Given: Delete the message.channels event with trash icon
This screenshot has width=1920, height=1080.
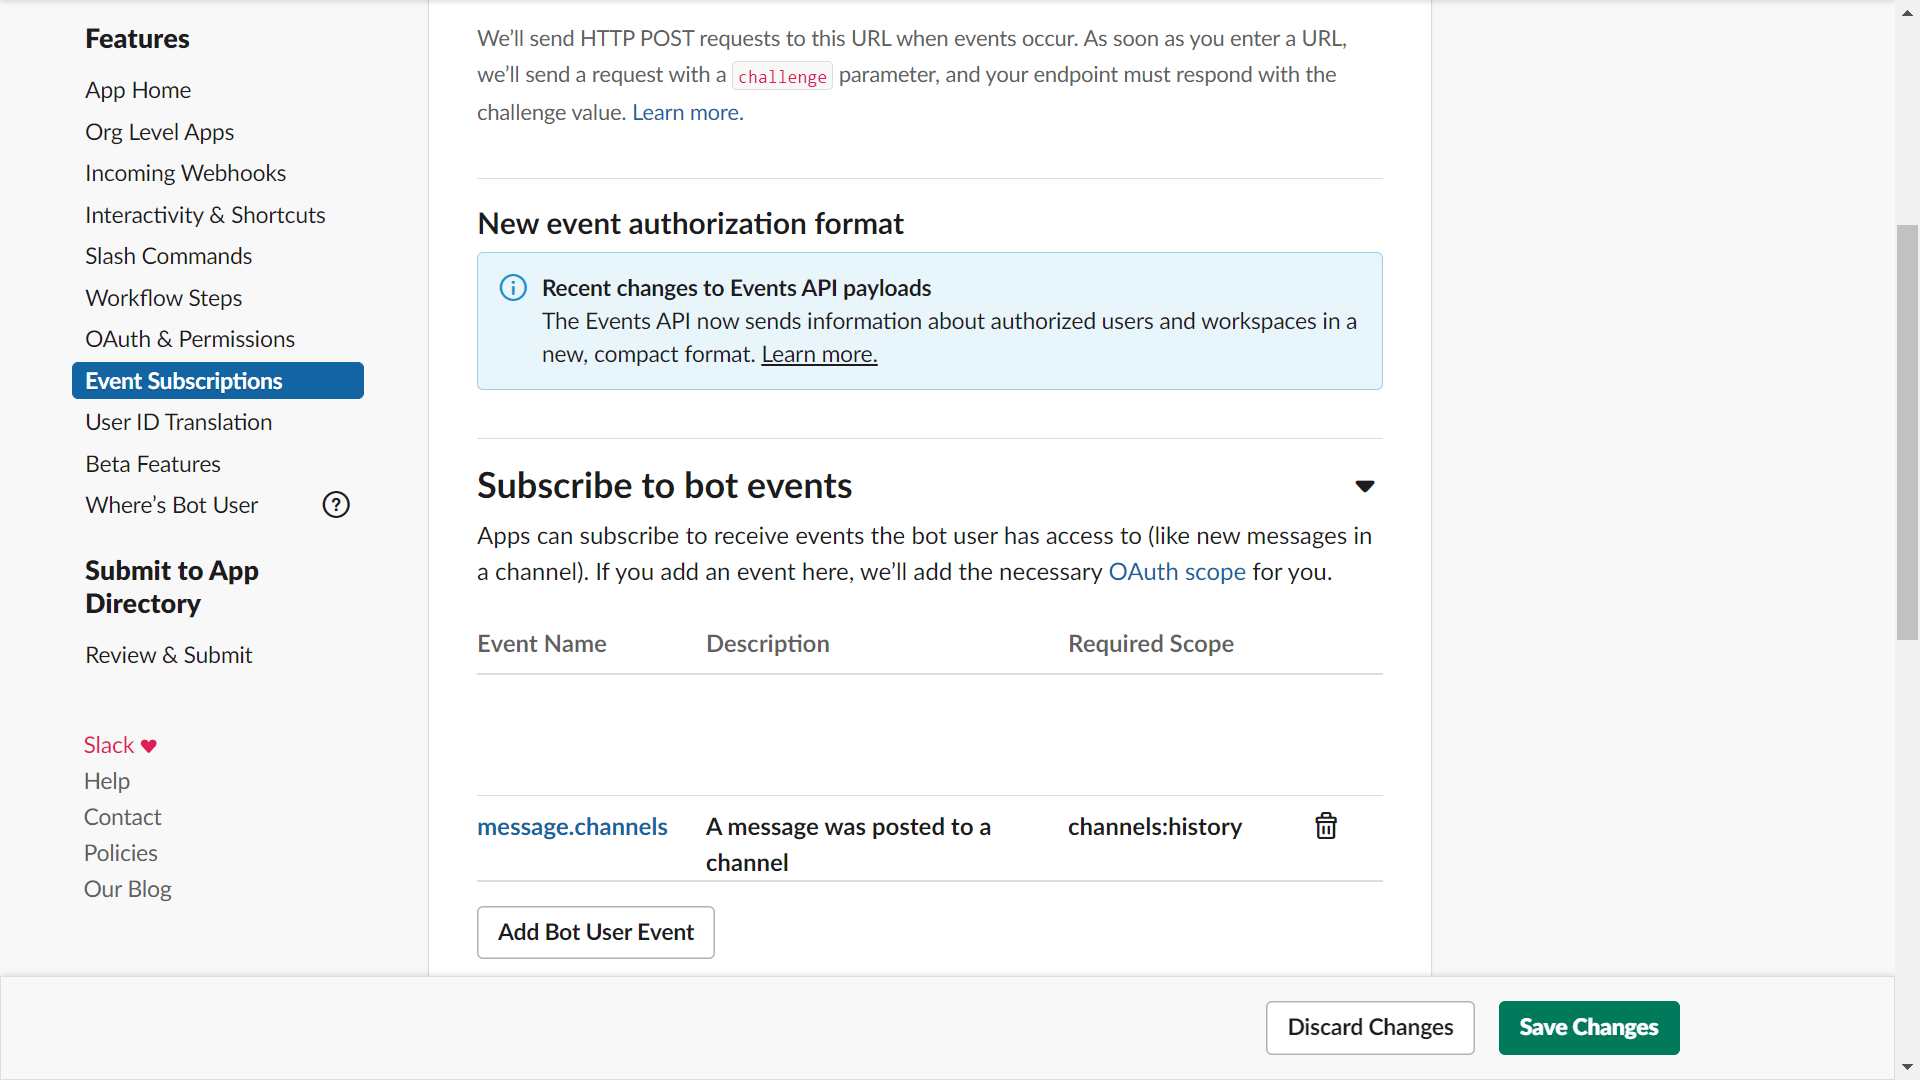Looking at the screenshot, I should point(1326,826).
